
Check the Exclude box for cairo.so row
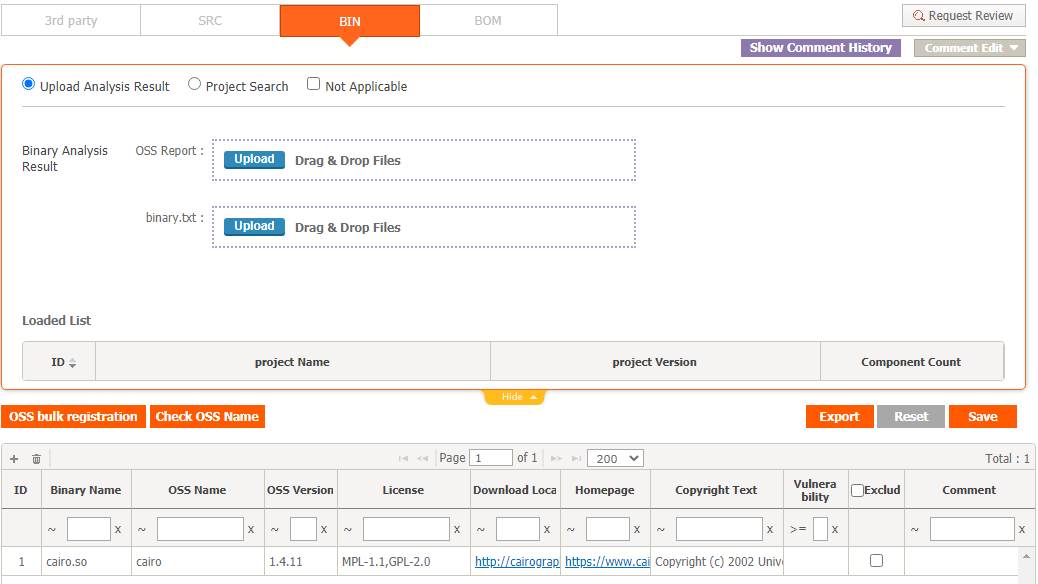coord(876,560)
